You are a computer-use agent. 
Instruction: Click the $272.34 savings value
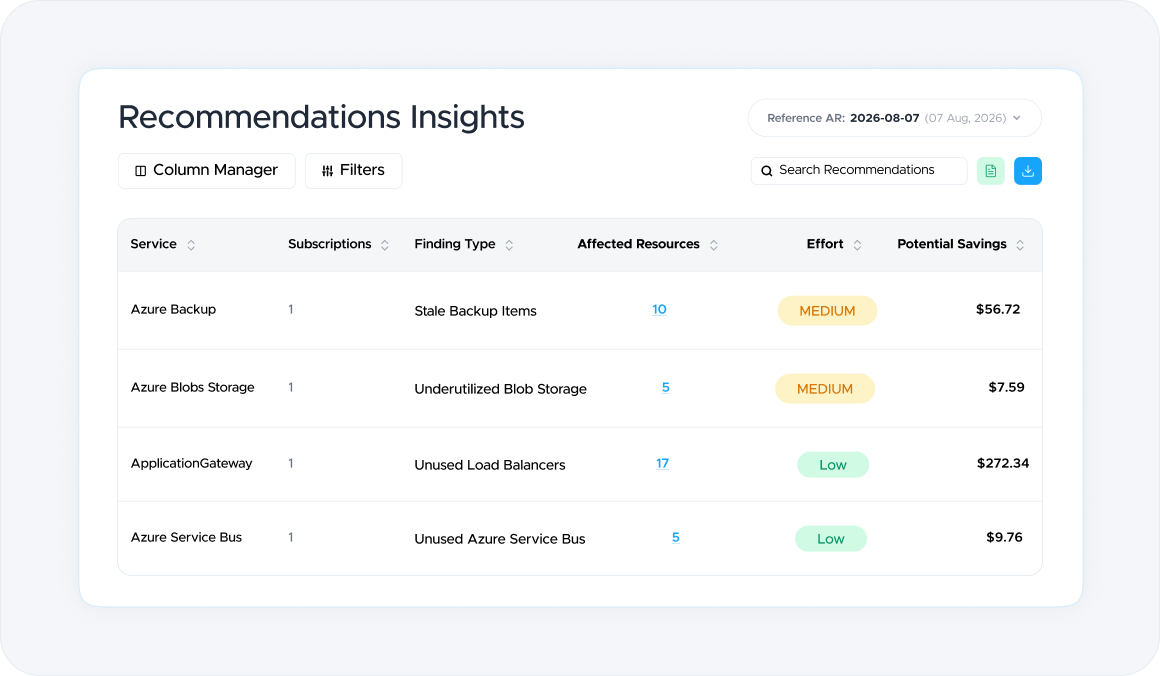[1003, 463]
